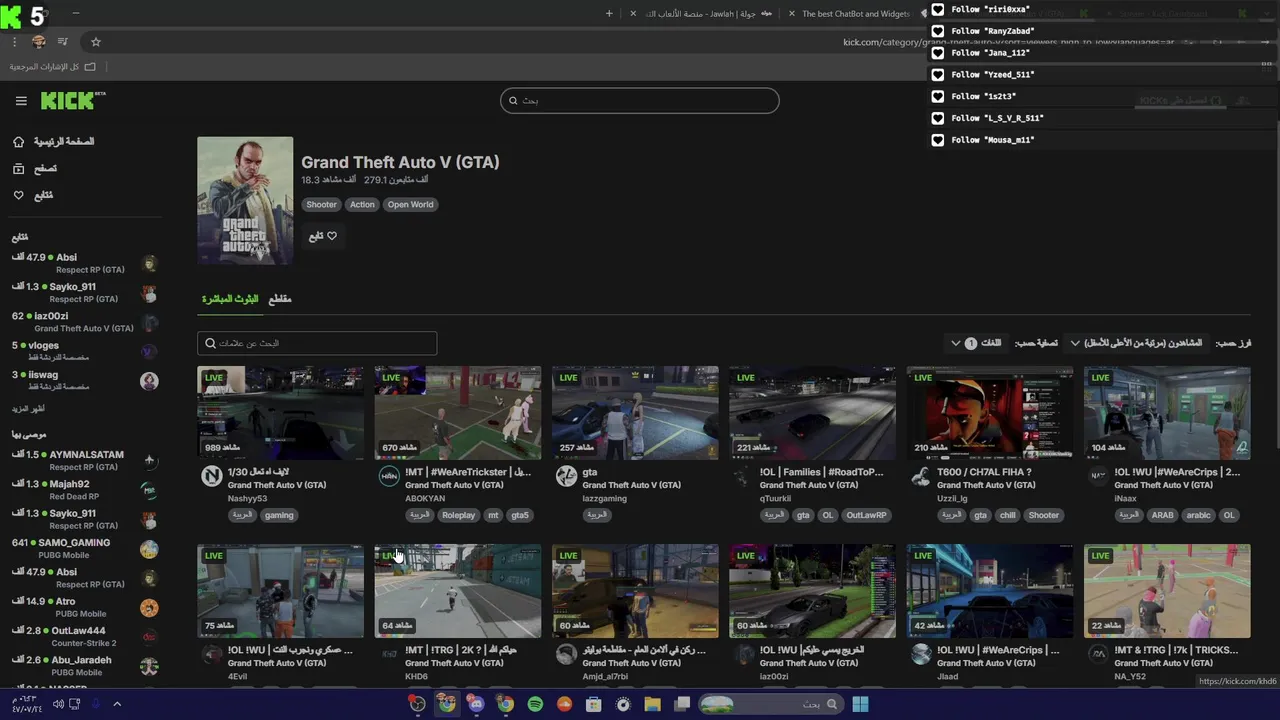Switch to the Jawlah browser tab
The width and height of the screenshot is (1280, 720).
(x=702, y=14)
